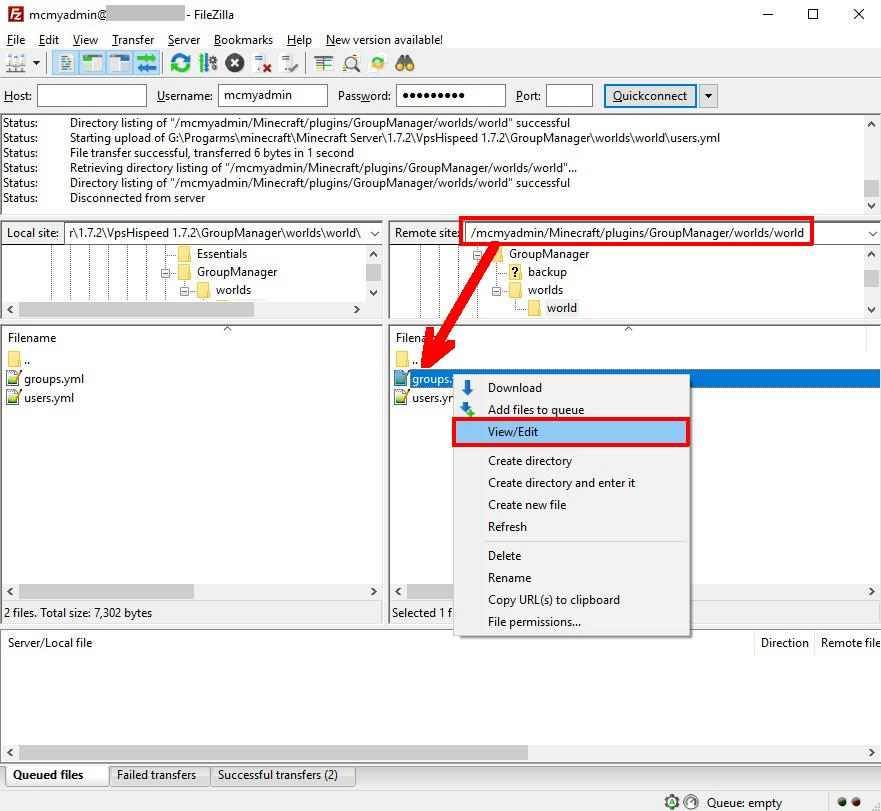Toggle remote directory tree display

point(119,64)
